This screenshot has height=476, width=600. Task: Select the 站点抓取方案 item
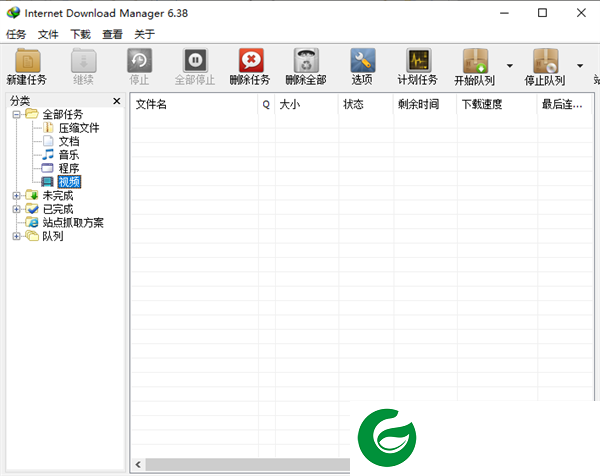click(73, 222)
